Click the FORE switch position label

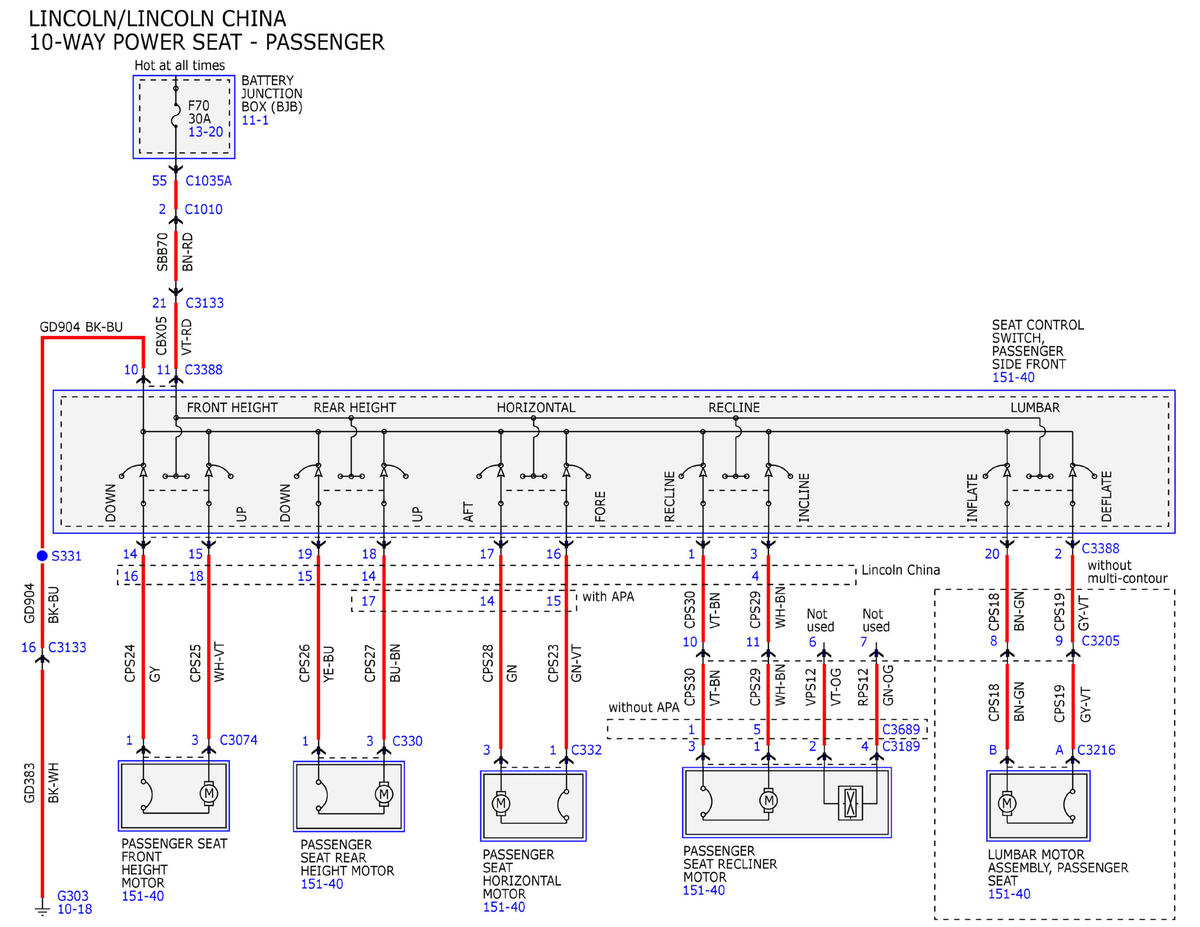tap(600, 508)
